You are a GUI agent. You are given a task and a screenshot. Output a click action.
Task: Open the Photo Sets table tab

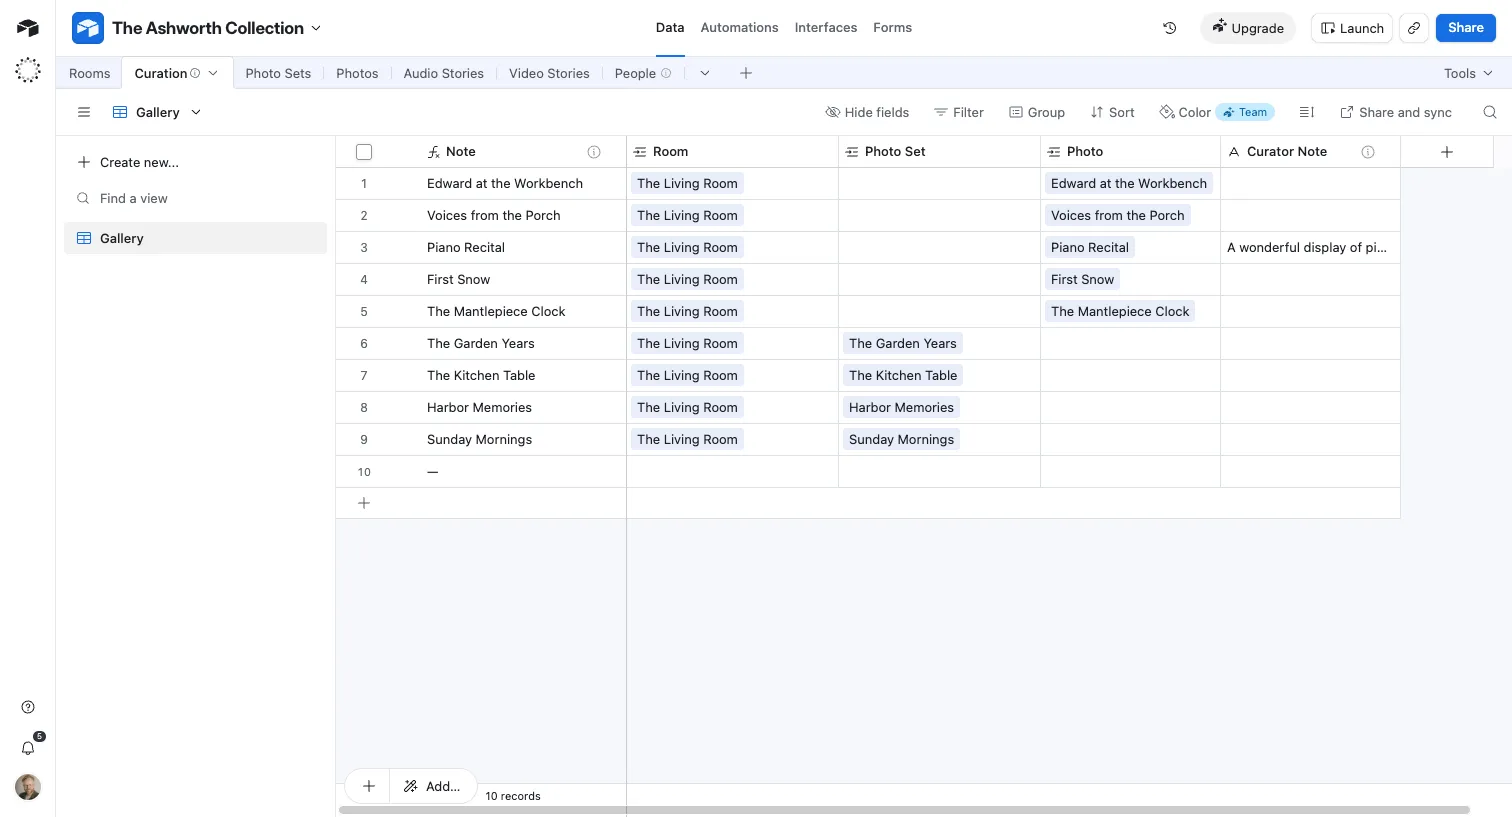pyautogui.click(x=278, y=73)
